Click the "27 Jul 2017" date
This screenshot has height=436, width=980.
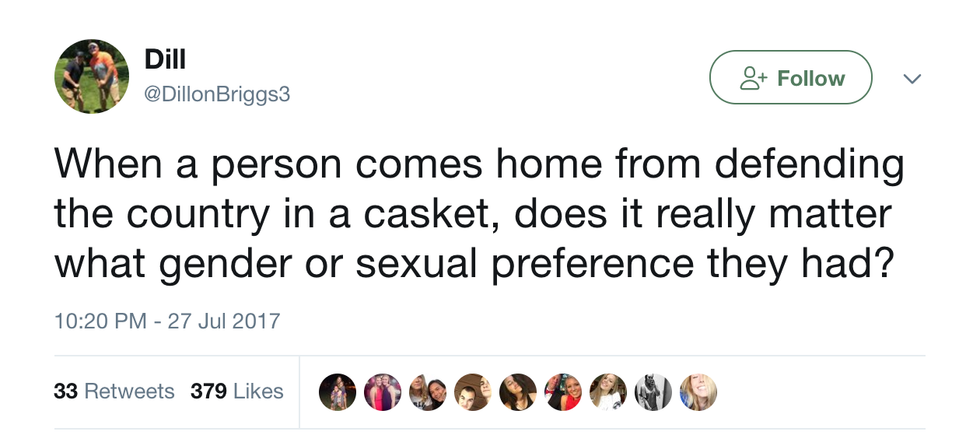(x=227, y=323)
